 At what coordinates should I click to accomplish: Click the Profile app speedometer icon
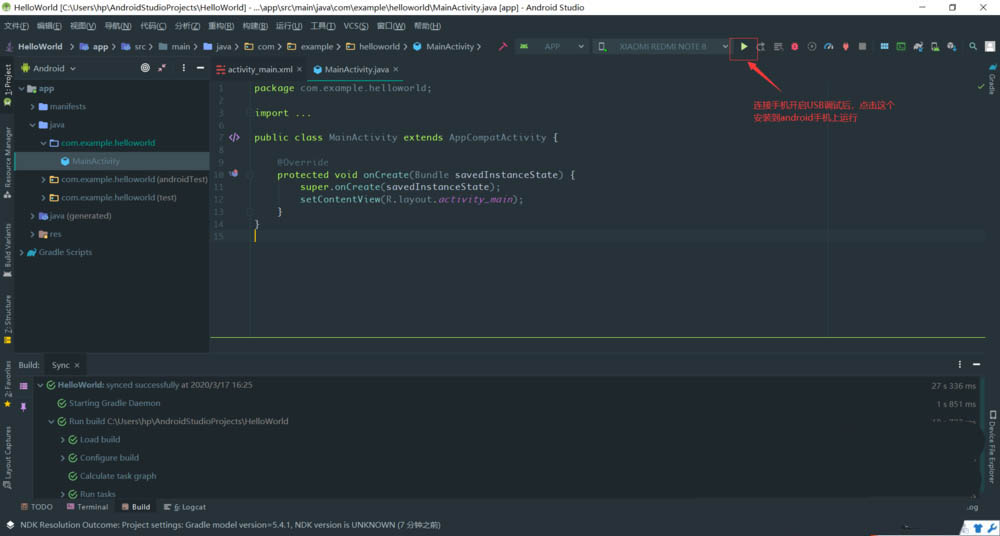(x=828, y=47)
